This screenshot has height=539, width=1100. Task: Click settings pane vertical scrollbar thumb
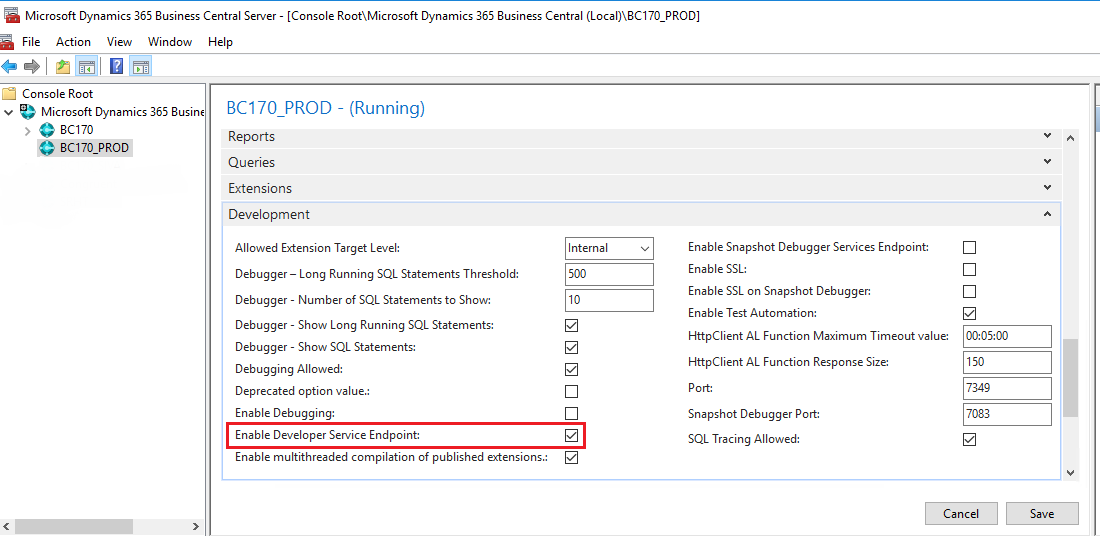click(x=1070, y=378)
